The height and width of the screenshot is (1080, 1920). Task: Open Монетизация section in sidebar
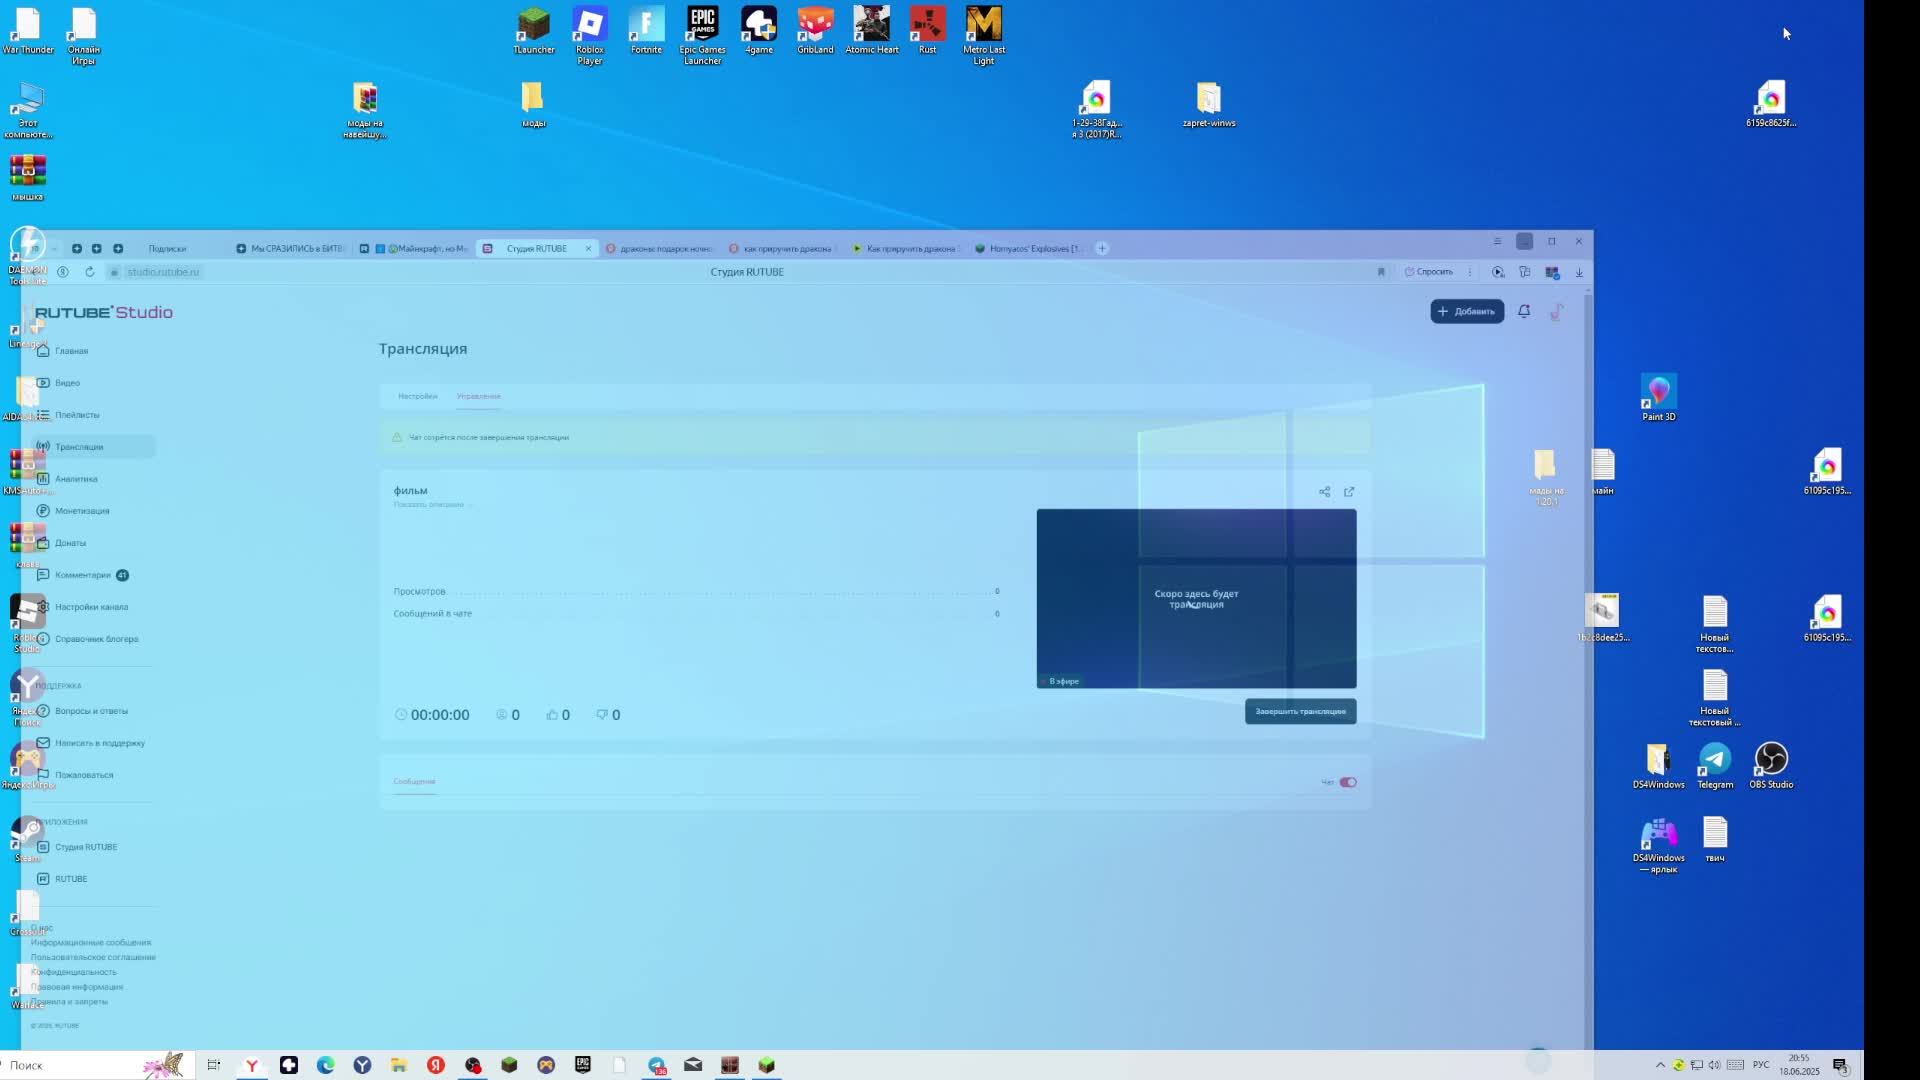[x=82, y=511]
